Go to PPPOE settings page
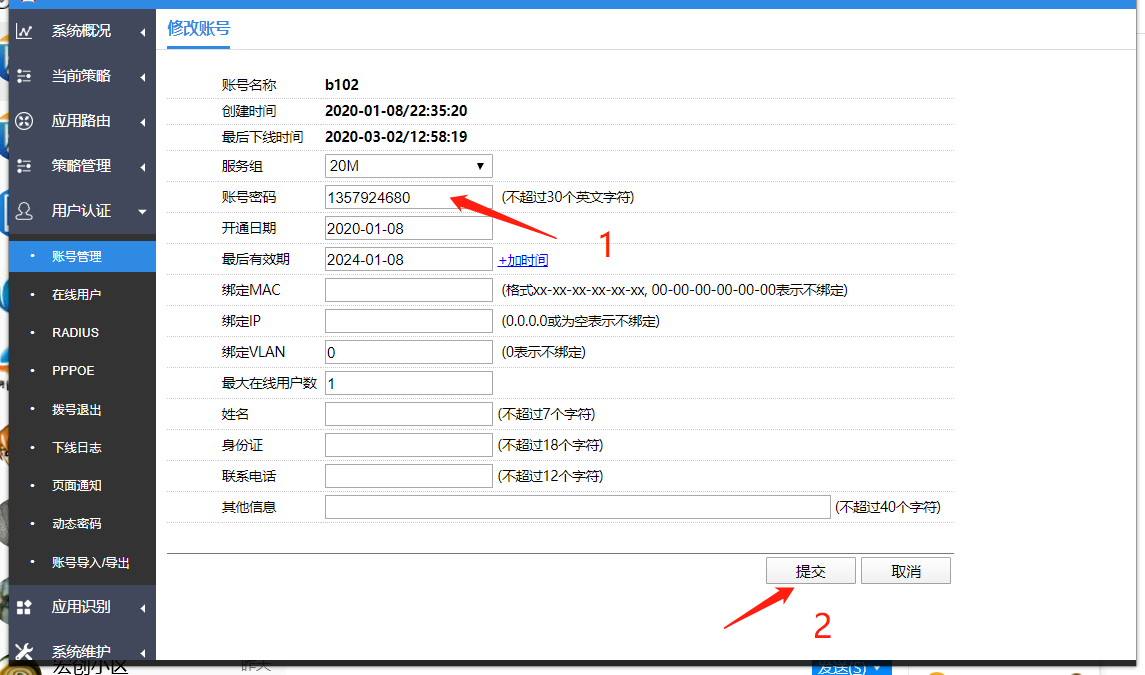 point(73,370)
